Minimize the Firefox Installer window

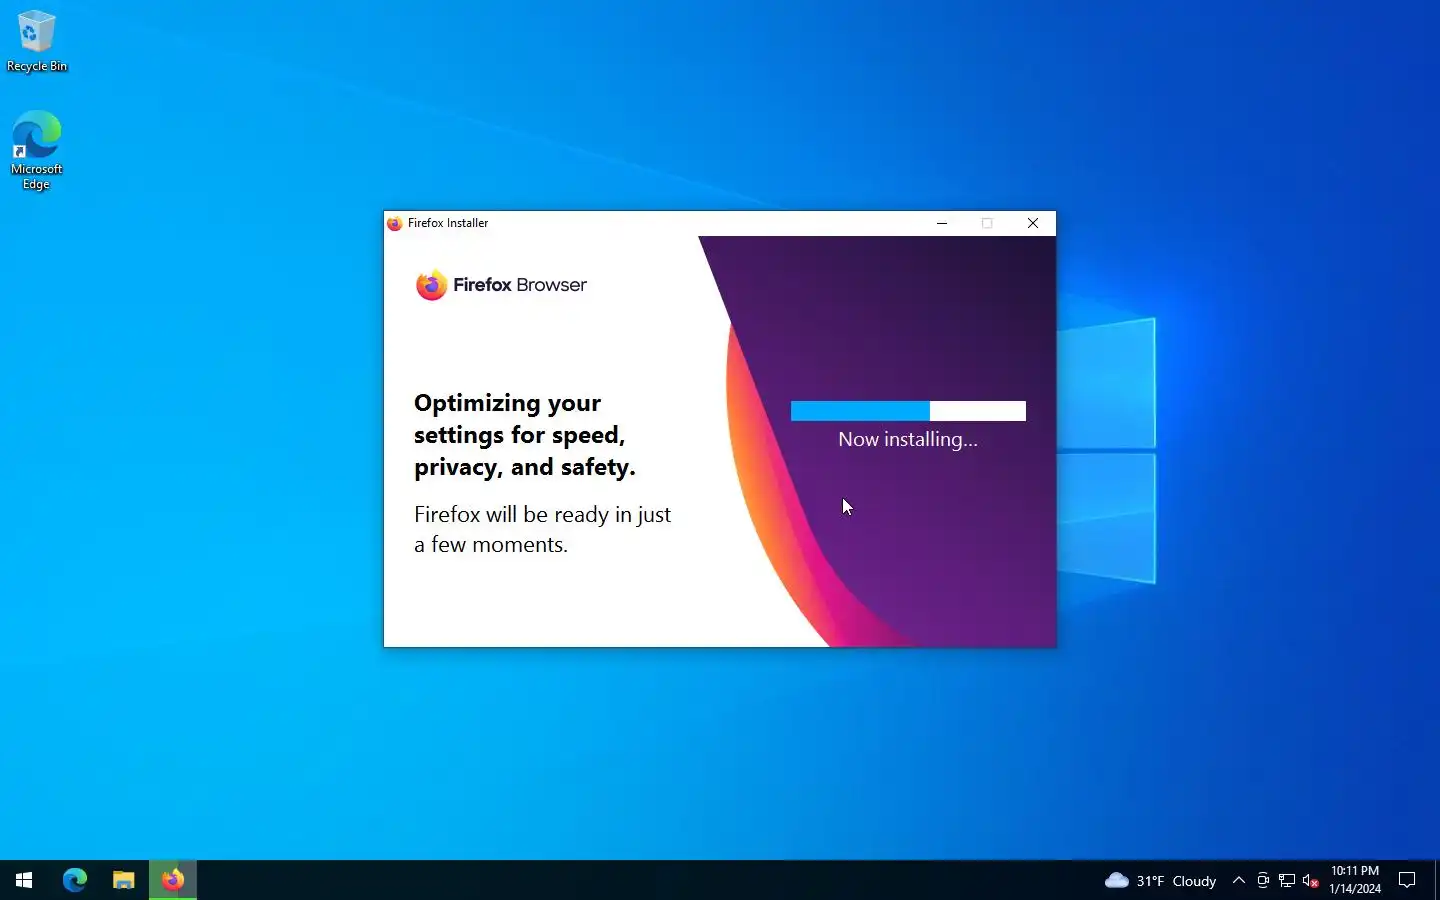[942, 223]
